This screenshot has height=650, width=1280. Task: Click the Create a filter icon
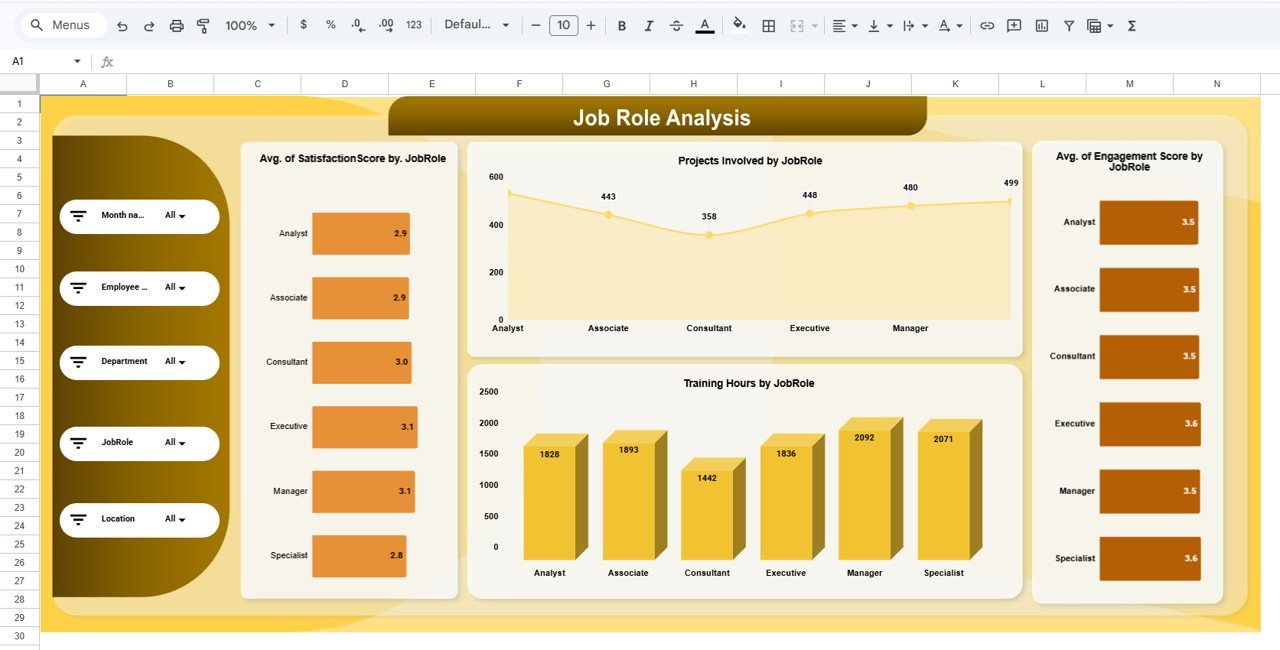[x=1069, y=25]
